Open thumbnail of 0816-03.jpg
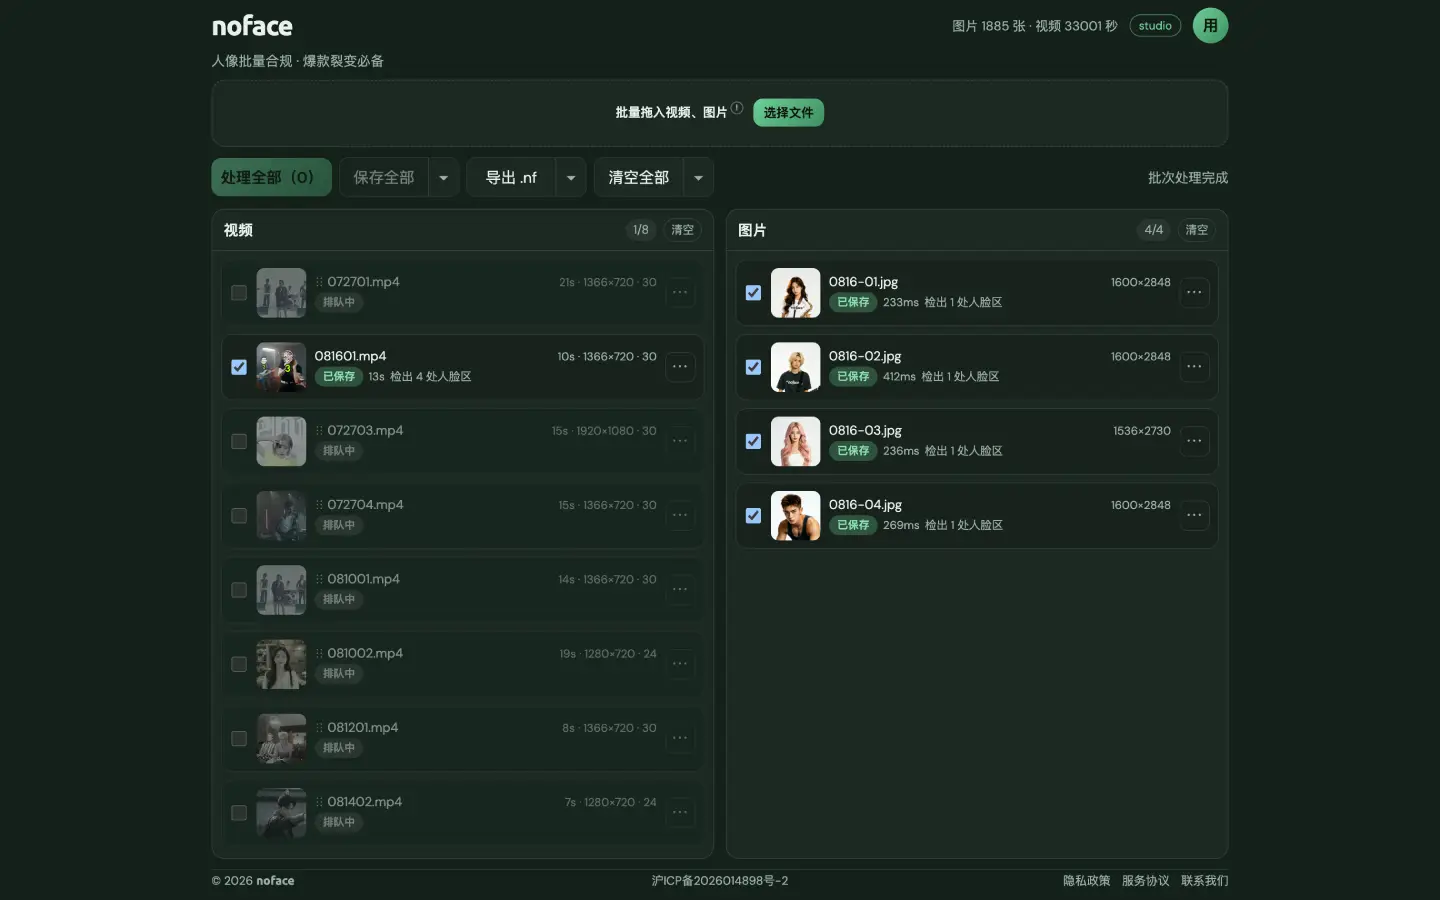Image resolution: width=1440 pixels, height=900 pixels. tap(795, 441)
